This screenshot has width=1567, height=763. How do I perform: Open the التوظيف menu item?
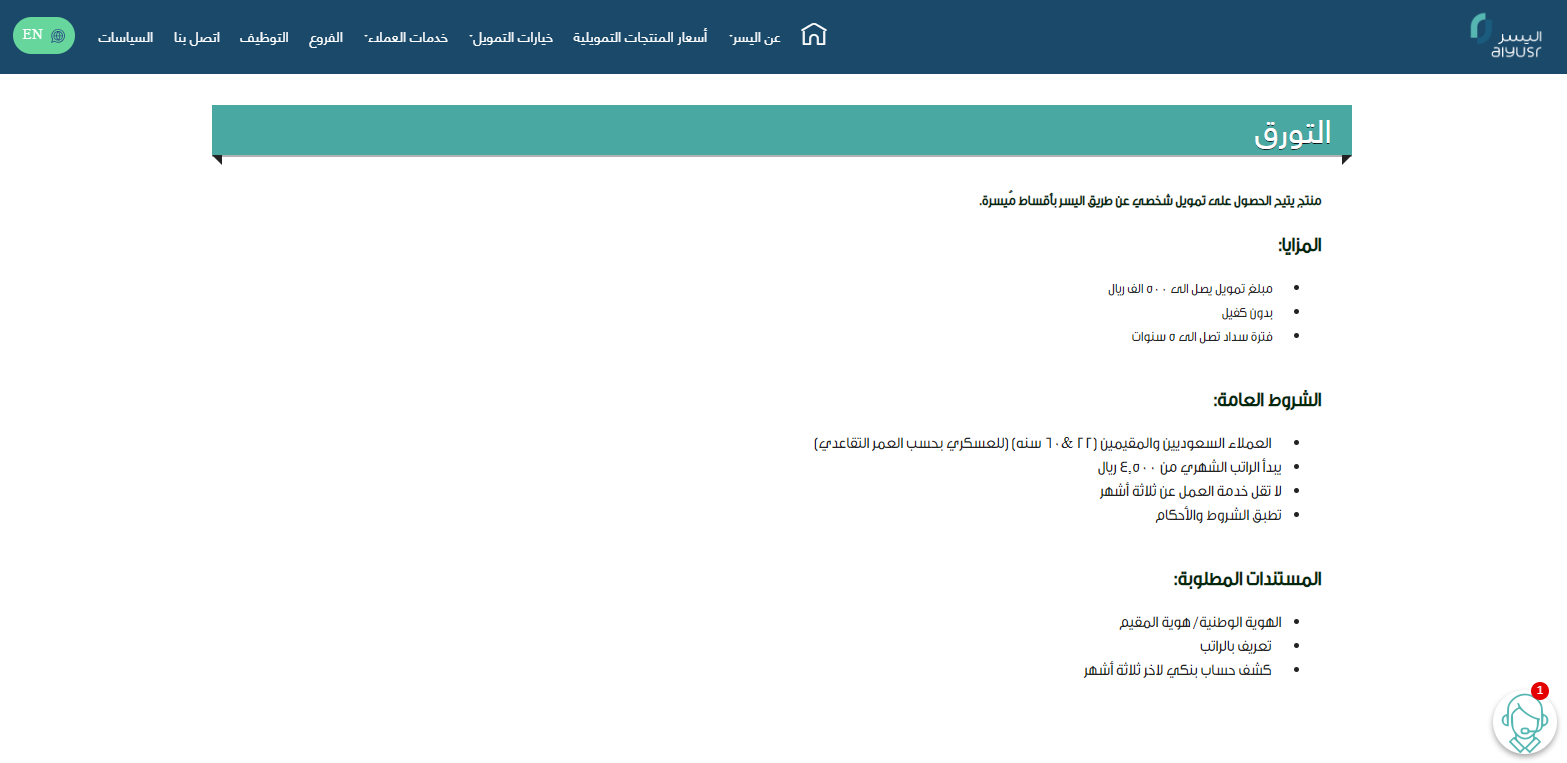tap(264, 38)
